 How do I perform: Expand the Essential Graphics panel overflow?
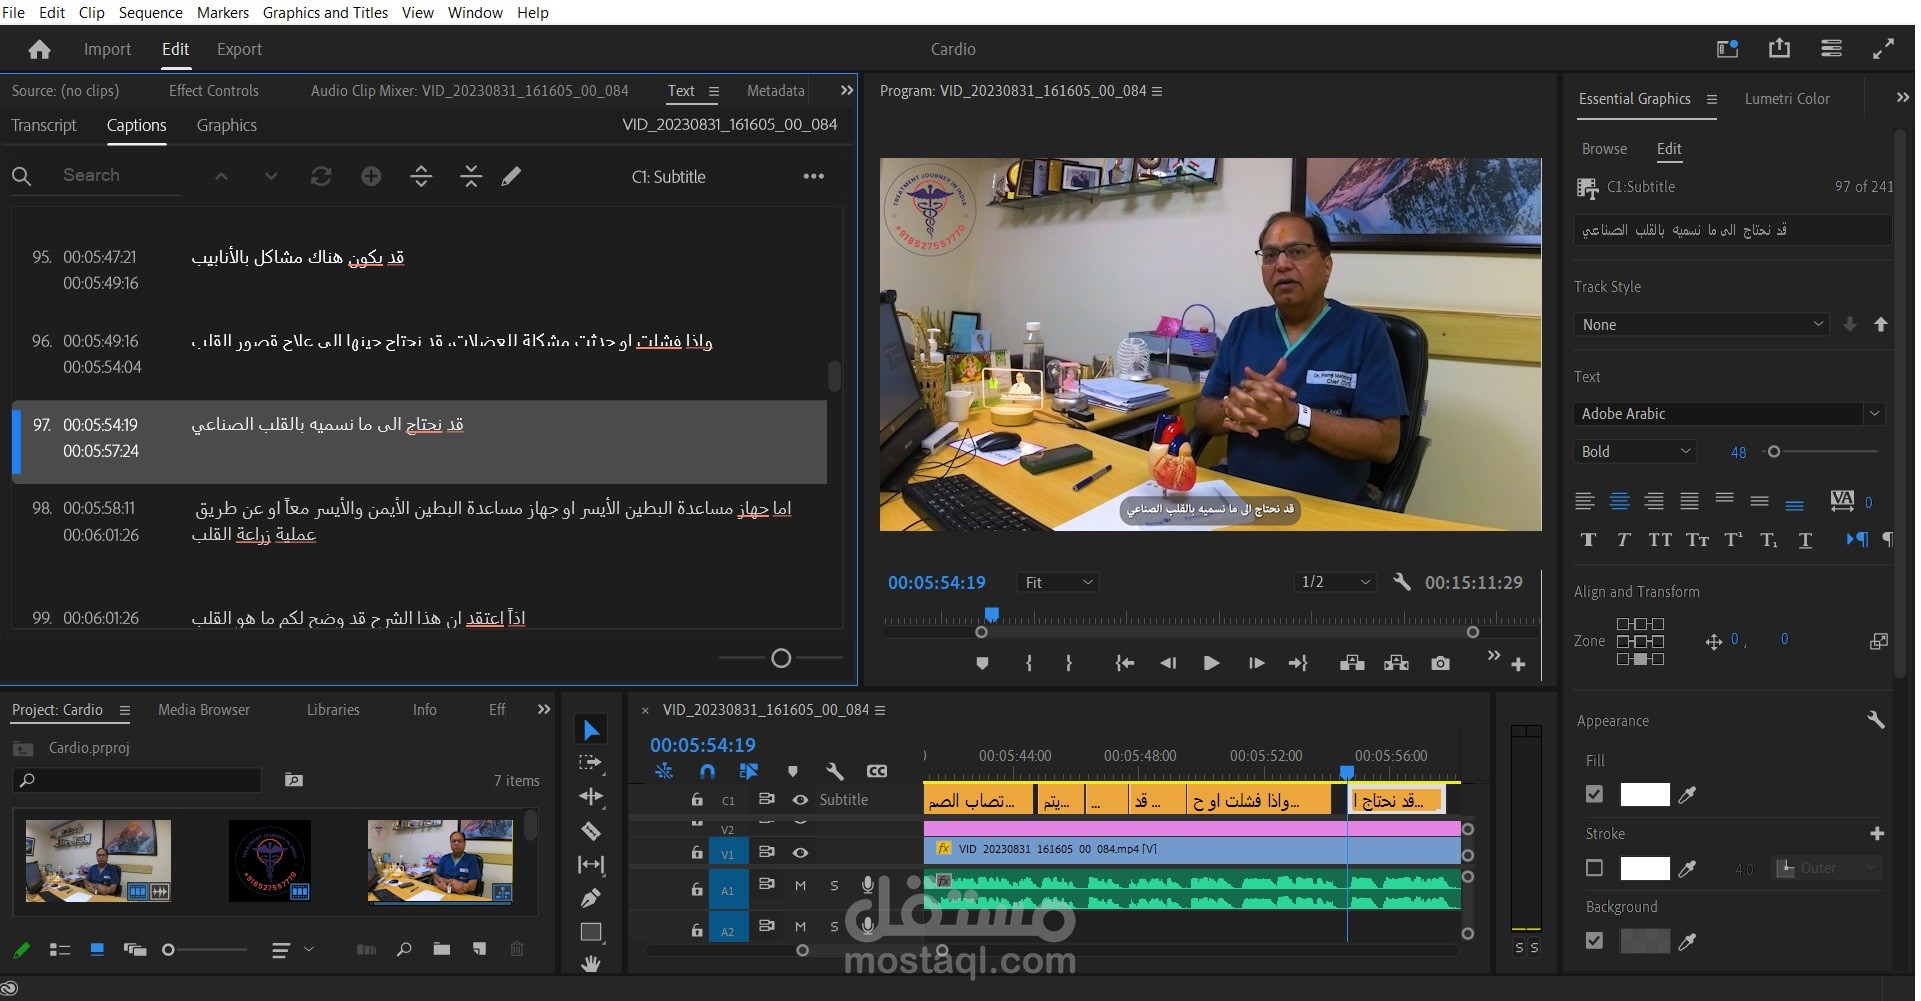[x=1902, y=98]
